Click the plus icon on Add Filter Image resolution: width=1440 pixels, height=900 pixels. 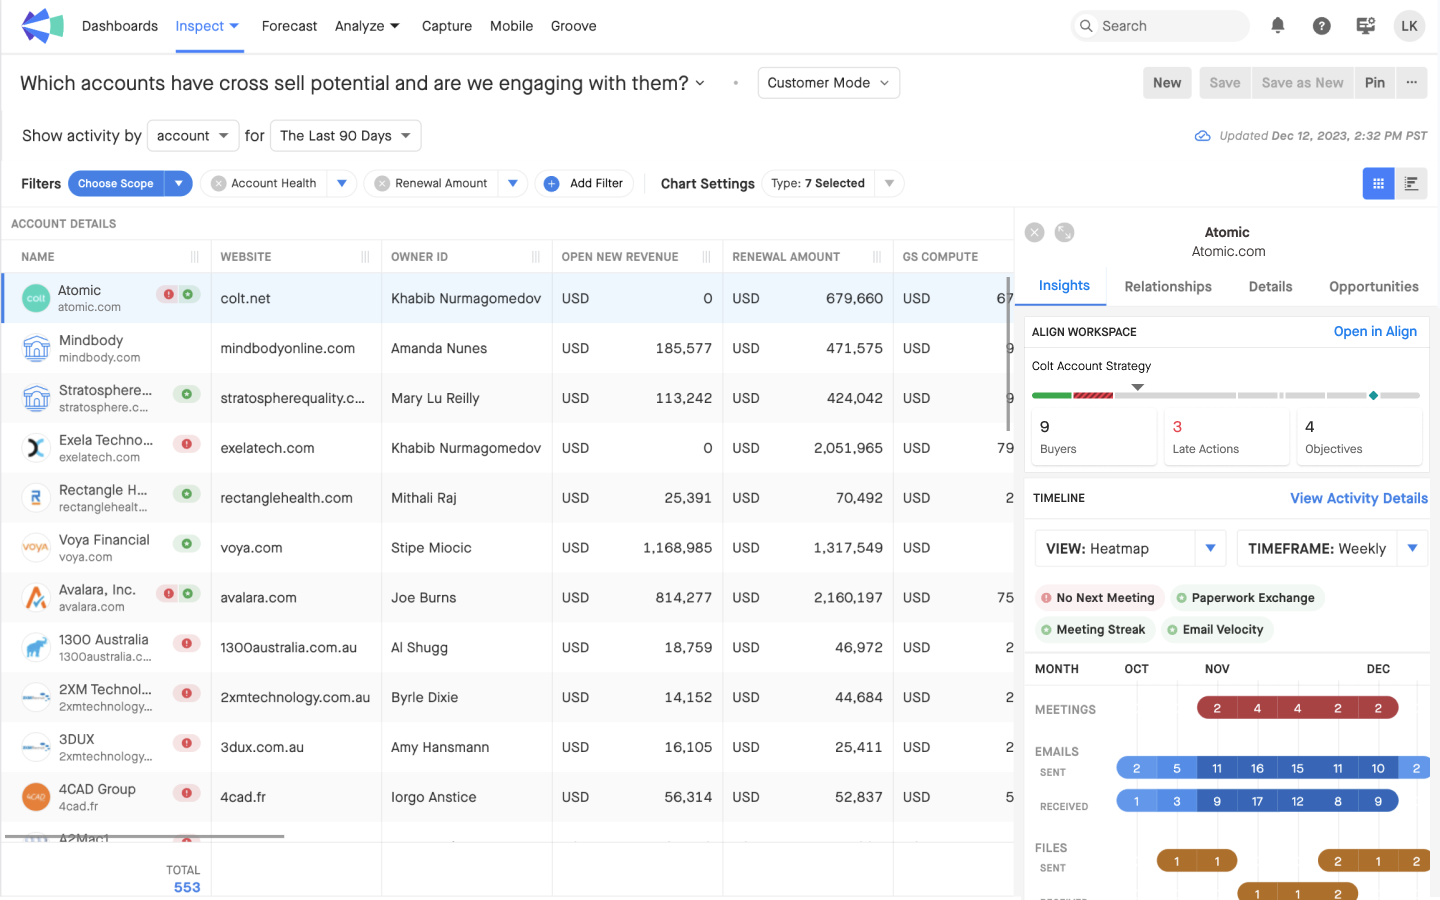pos(551,184)
